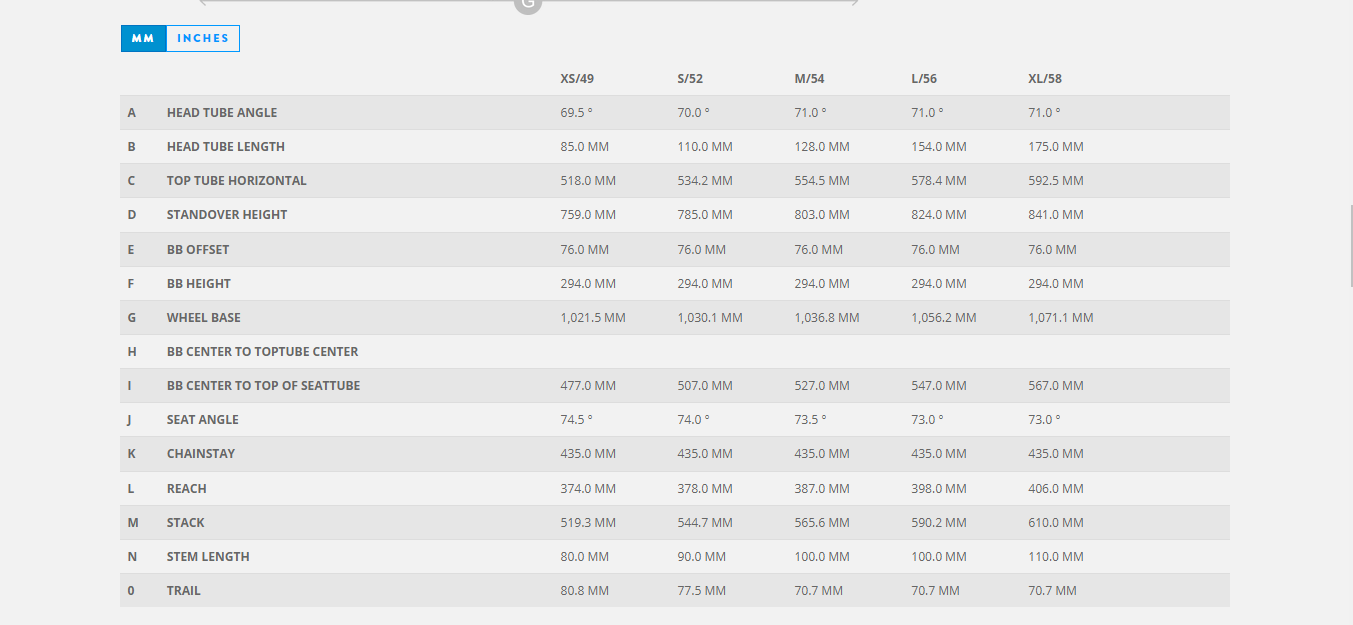Select the XS/49 size column header

tap(577, 79)
